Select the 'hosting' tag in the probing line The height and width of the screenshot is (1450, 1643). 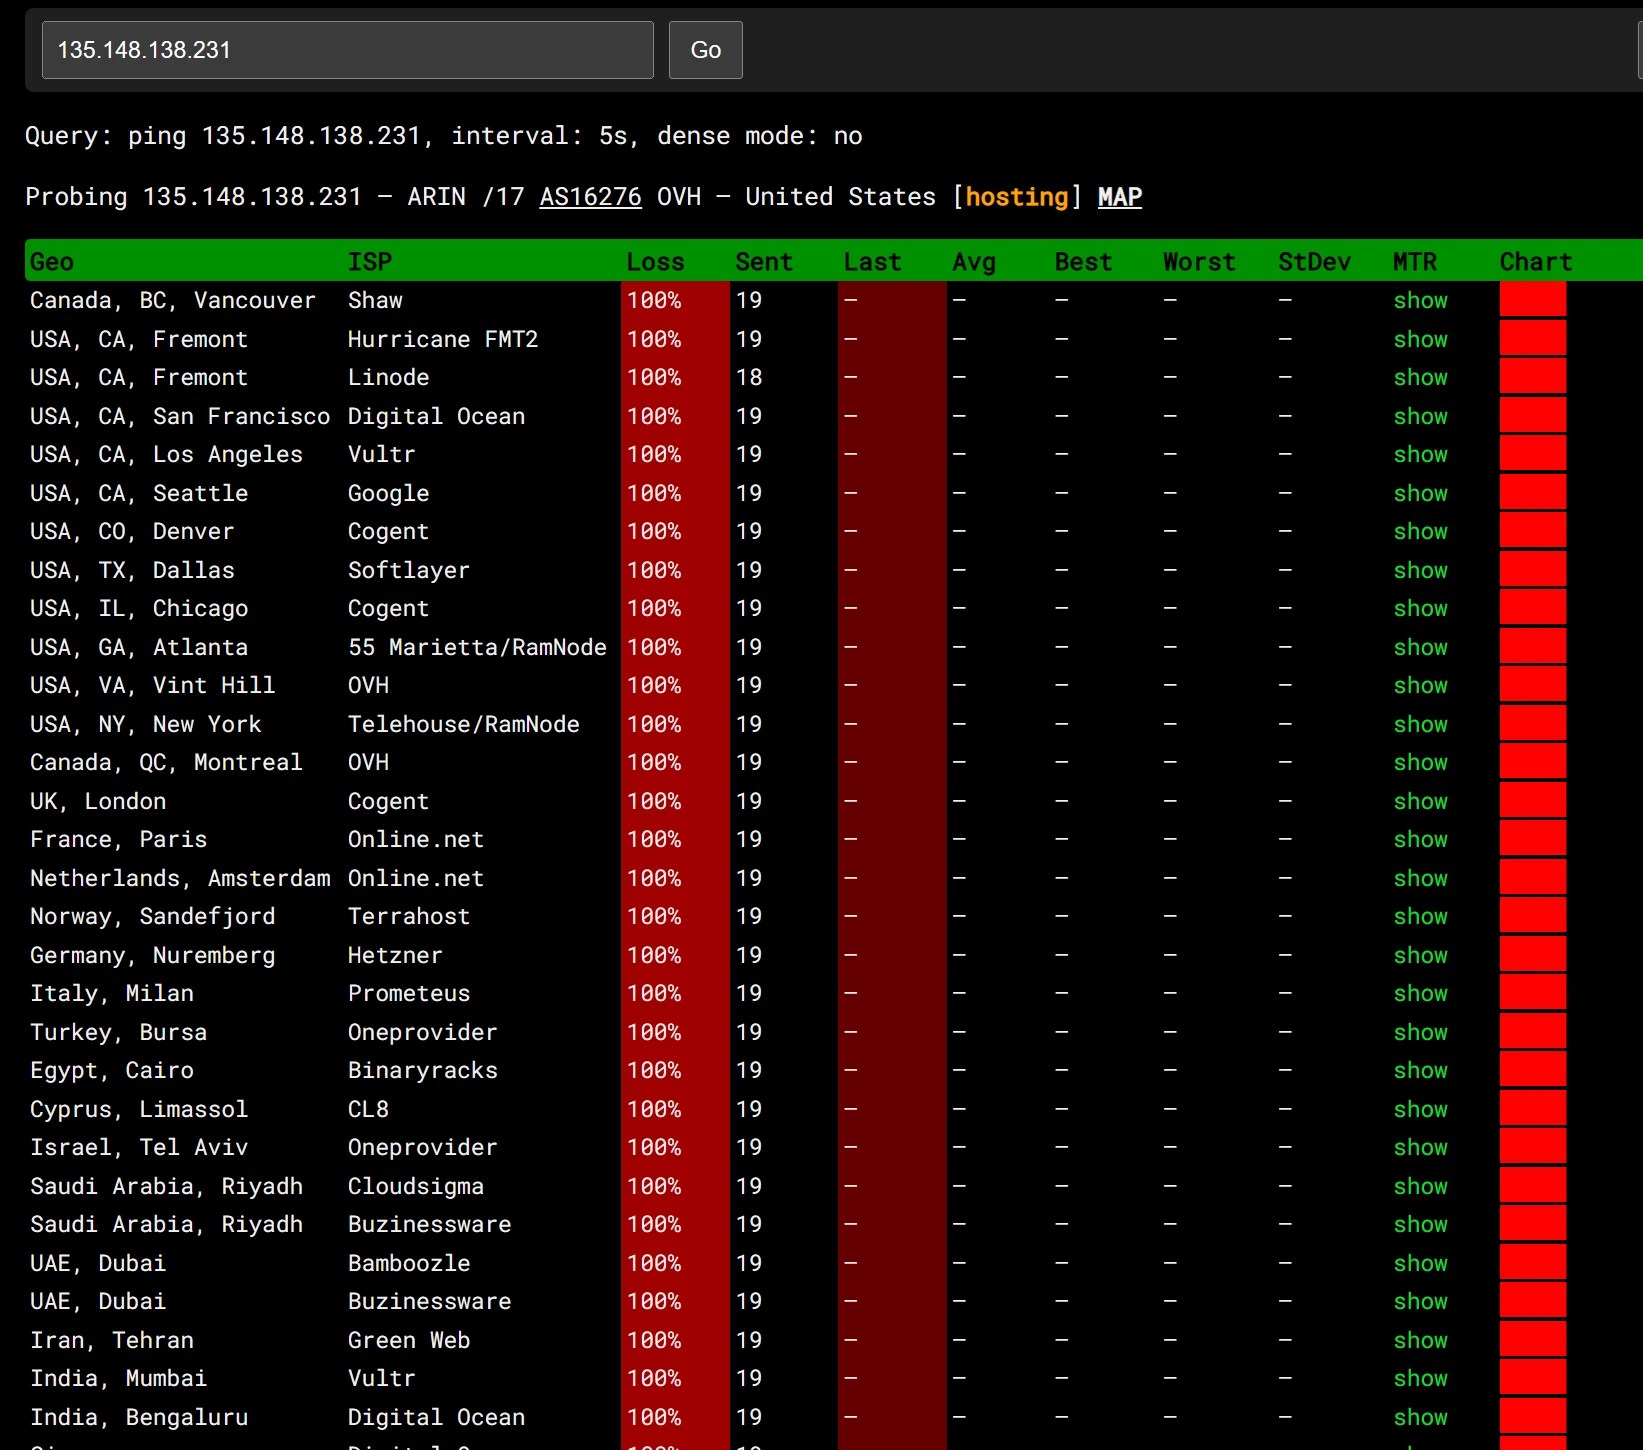pyautogui.click(x=1017, y=197)
